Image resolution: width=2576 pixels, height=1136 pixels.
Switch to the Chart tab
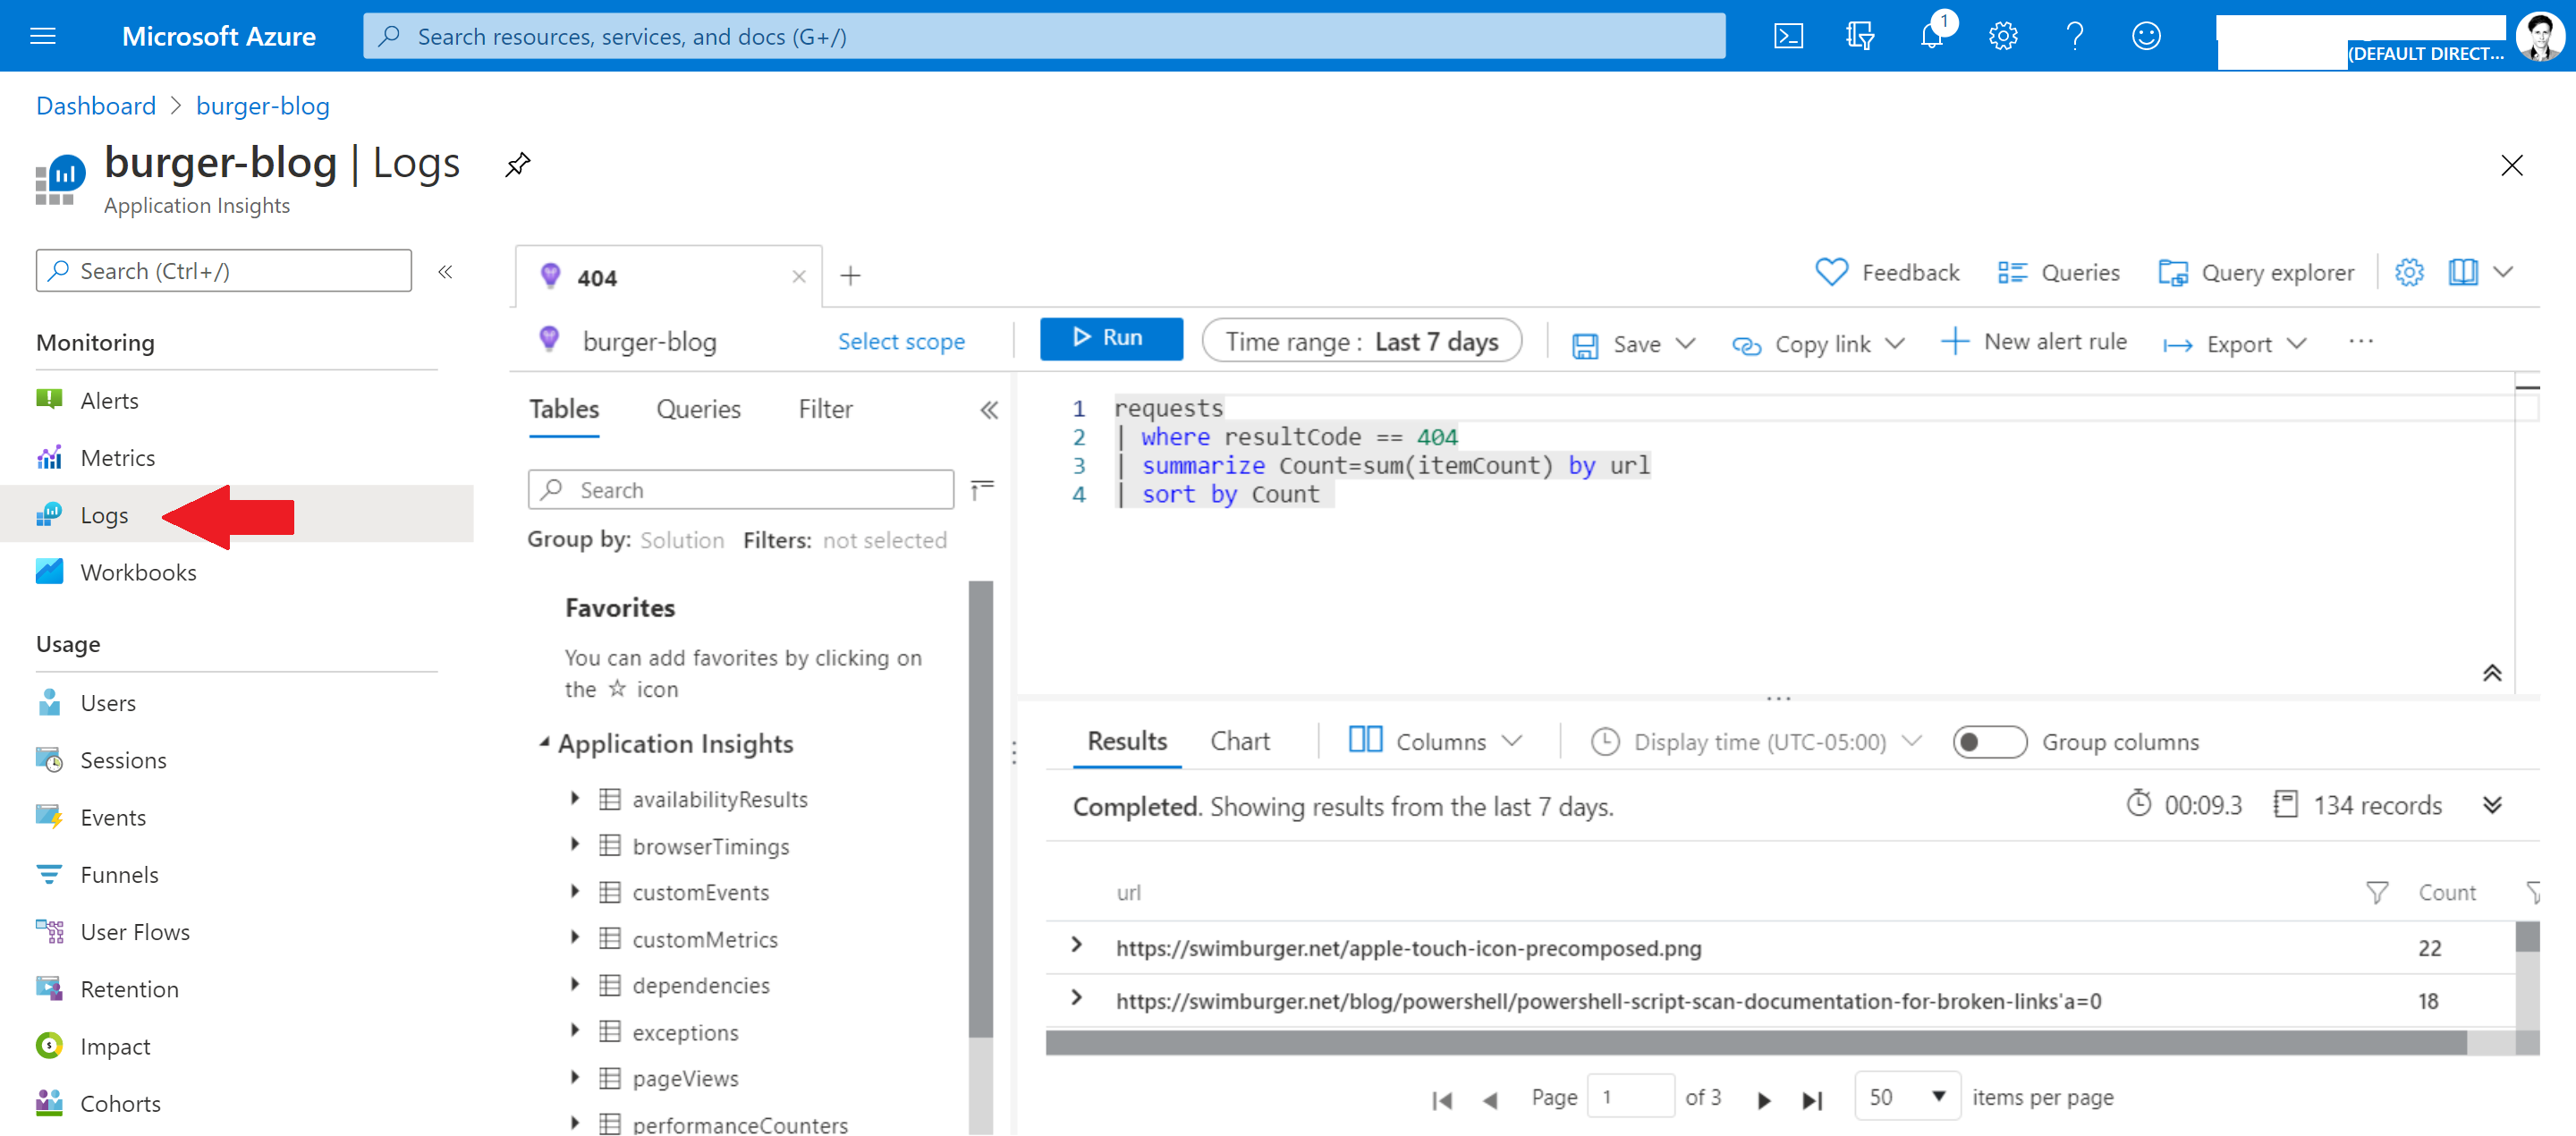point(1239,742)
